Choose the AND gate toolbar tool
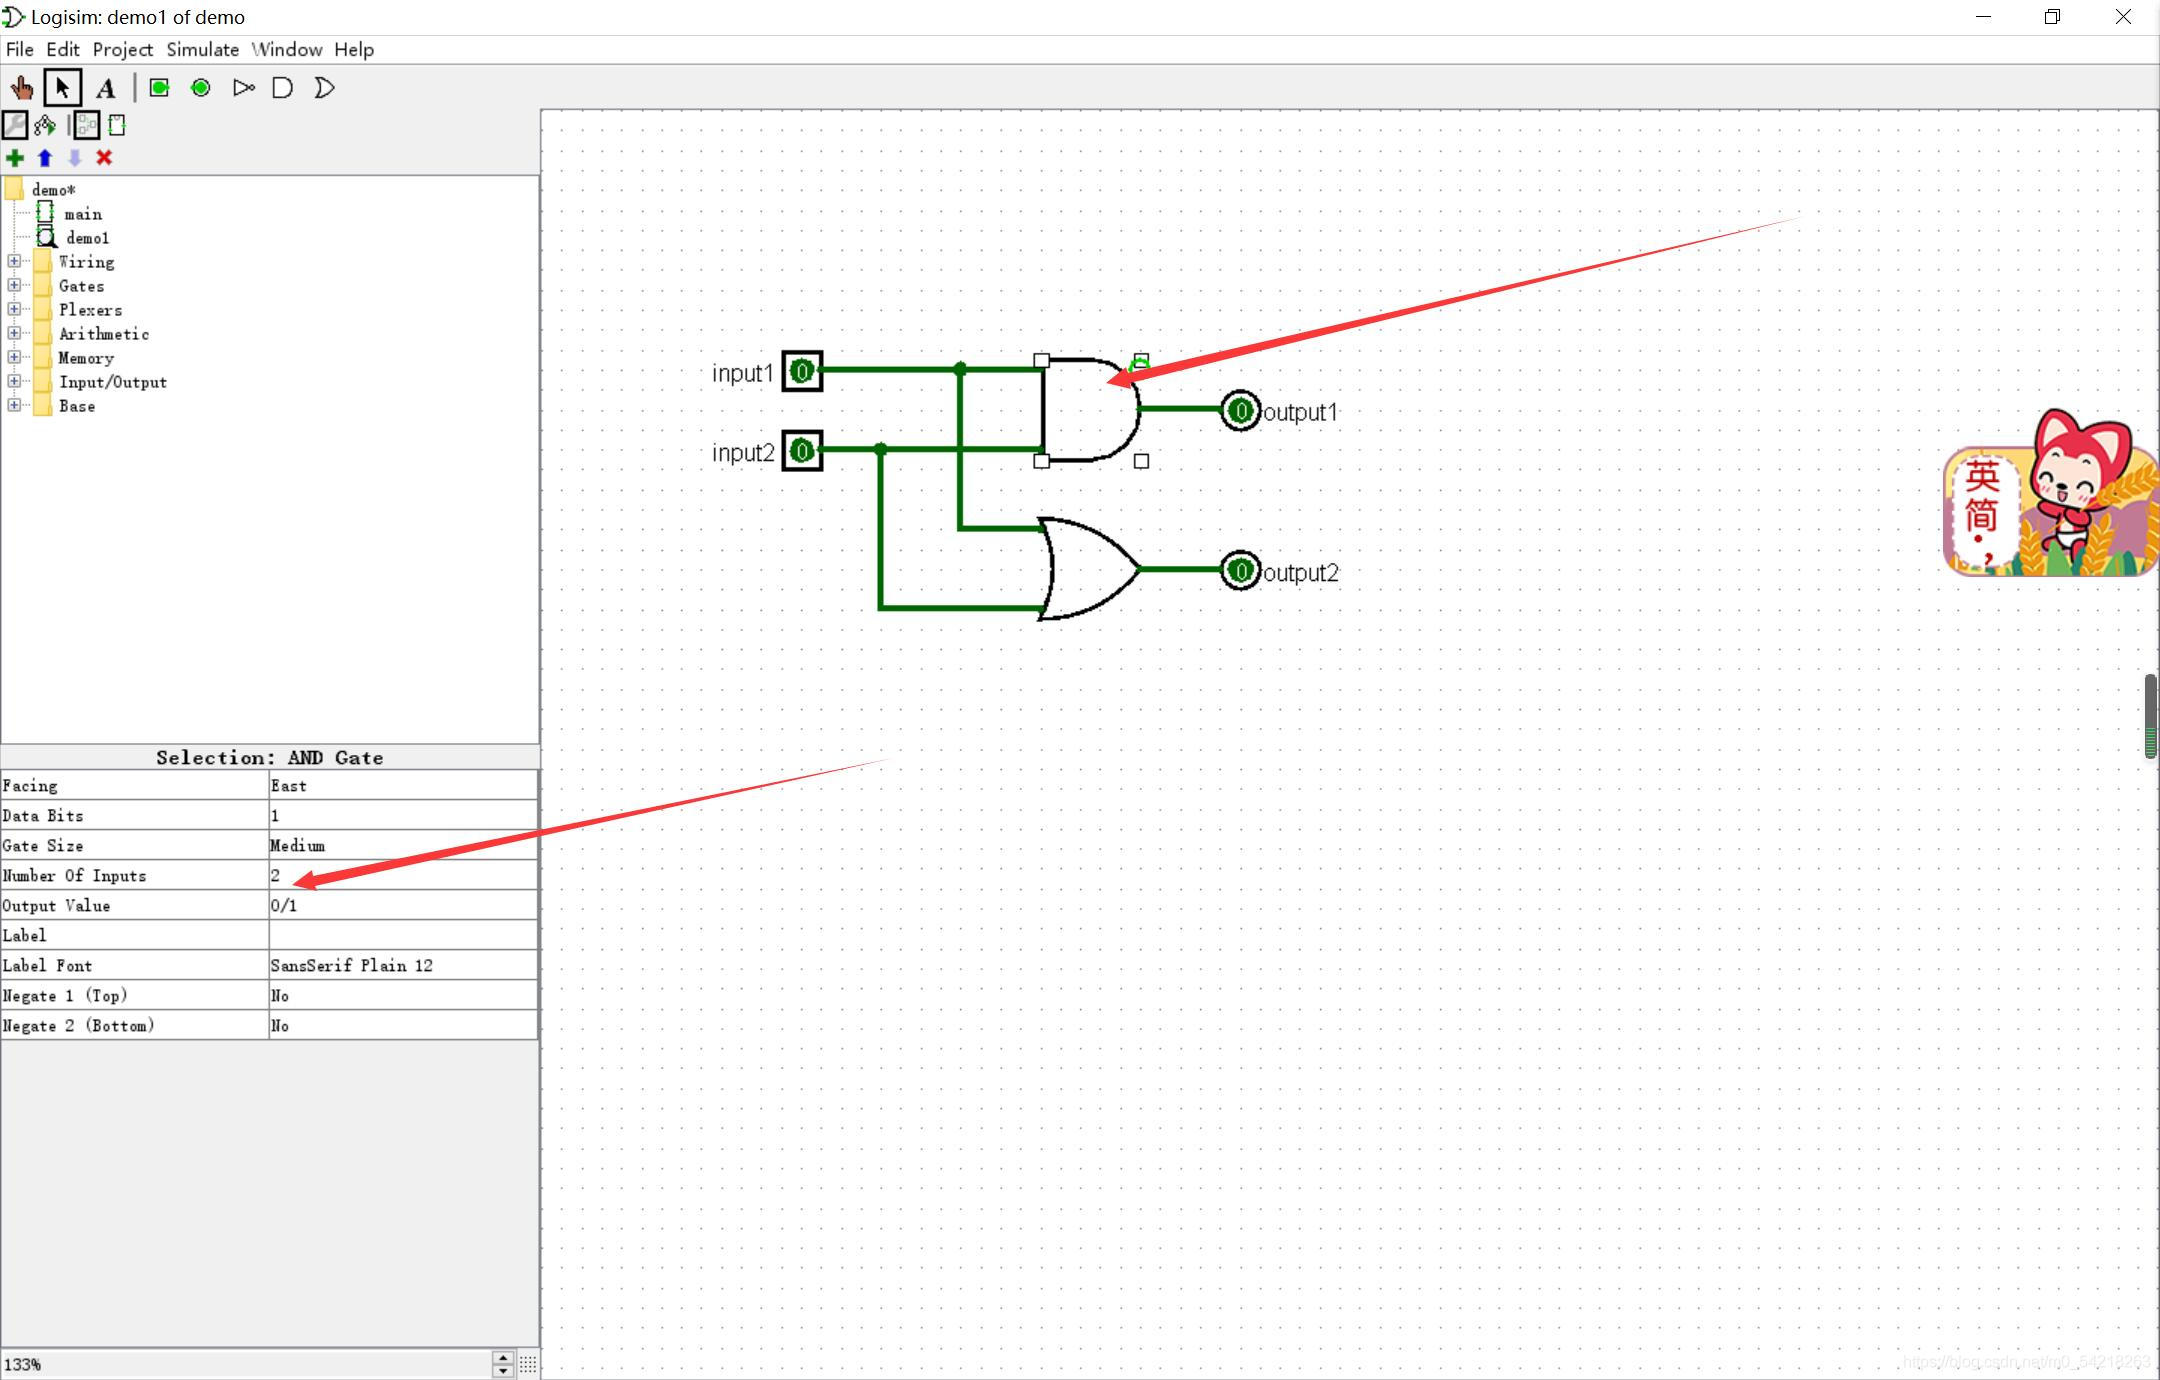2160x1380 pixels. tap(283, 88)
